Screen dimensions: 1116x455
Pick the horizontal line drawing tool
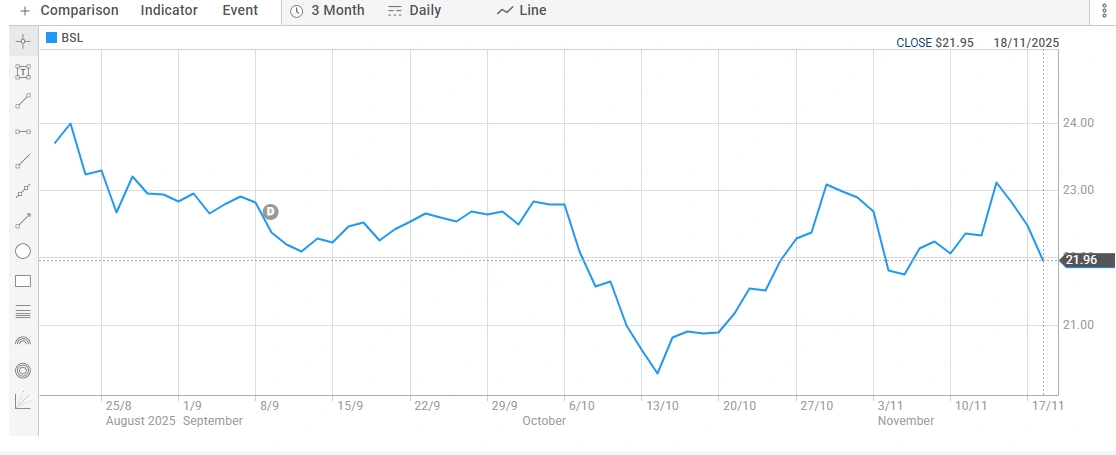click(23, 132)
